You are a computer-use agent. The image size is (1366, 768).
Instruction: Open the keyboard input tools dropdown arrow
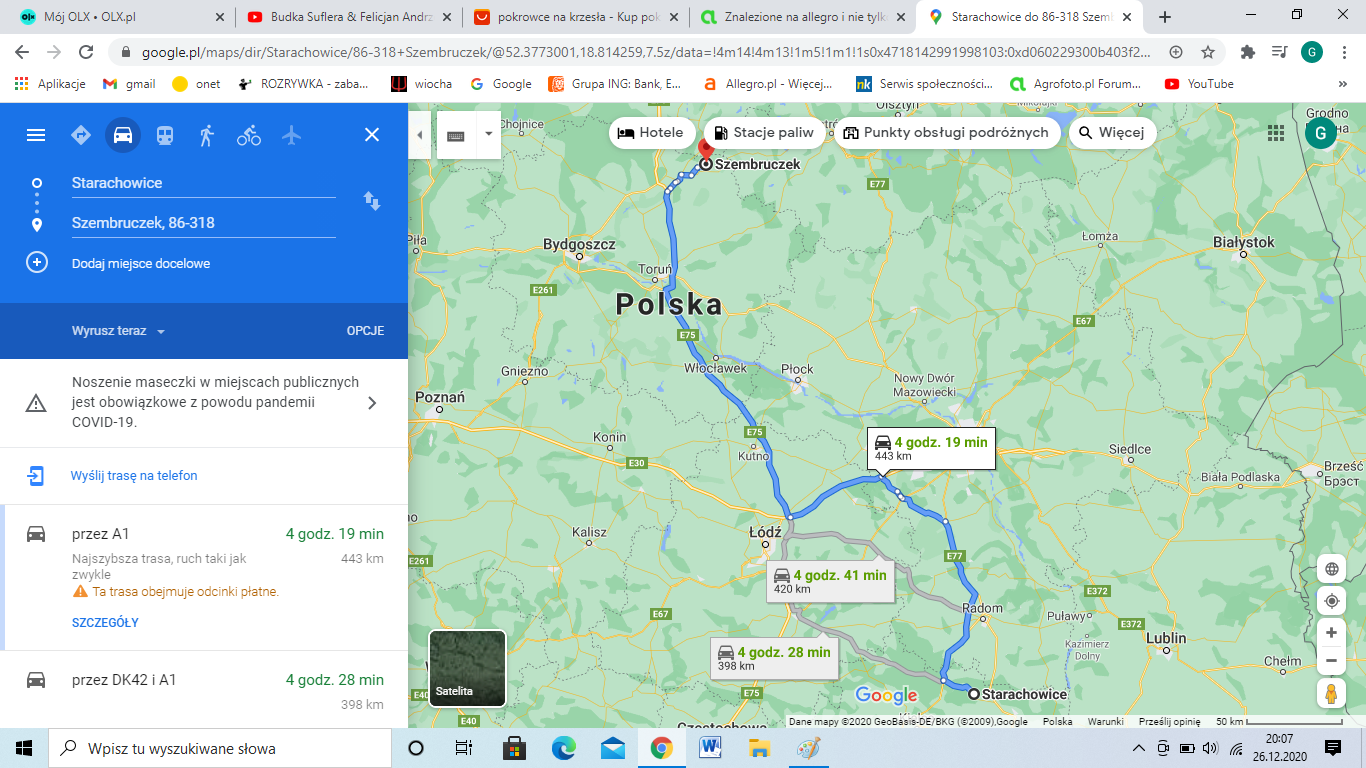[488, 134]
